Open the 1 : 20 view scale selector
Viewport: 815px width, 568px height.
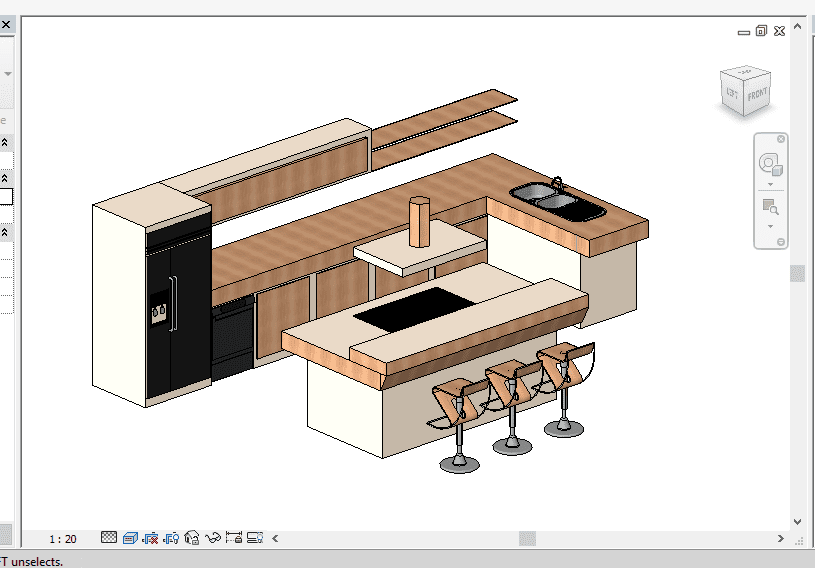pyautogui.click(x=63, y=539)
